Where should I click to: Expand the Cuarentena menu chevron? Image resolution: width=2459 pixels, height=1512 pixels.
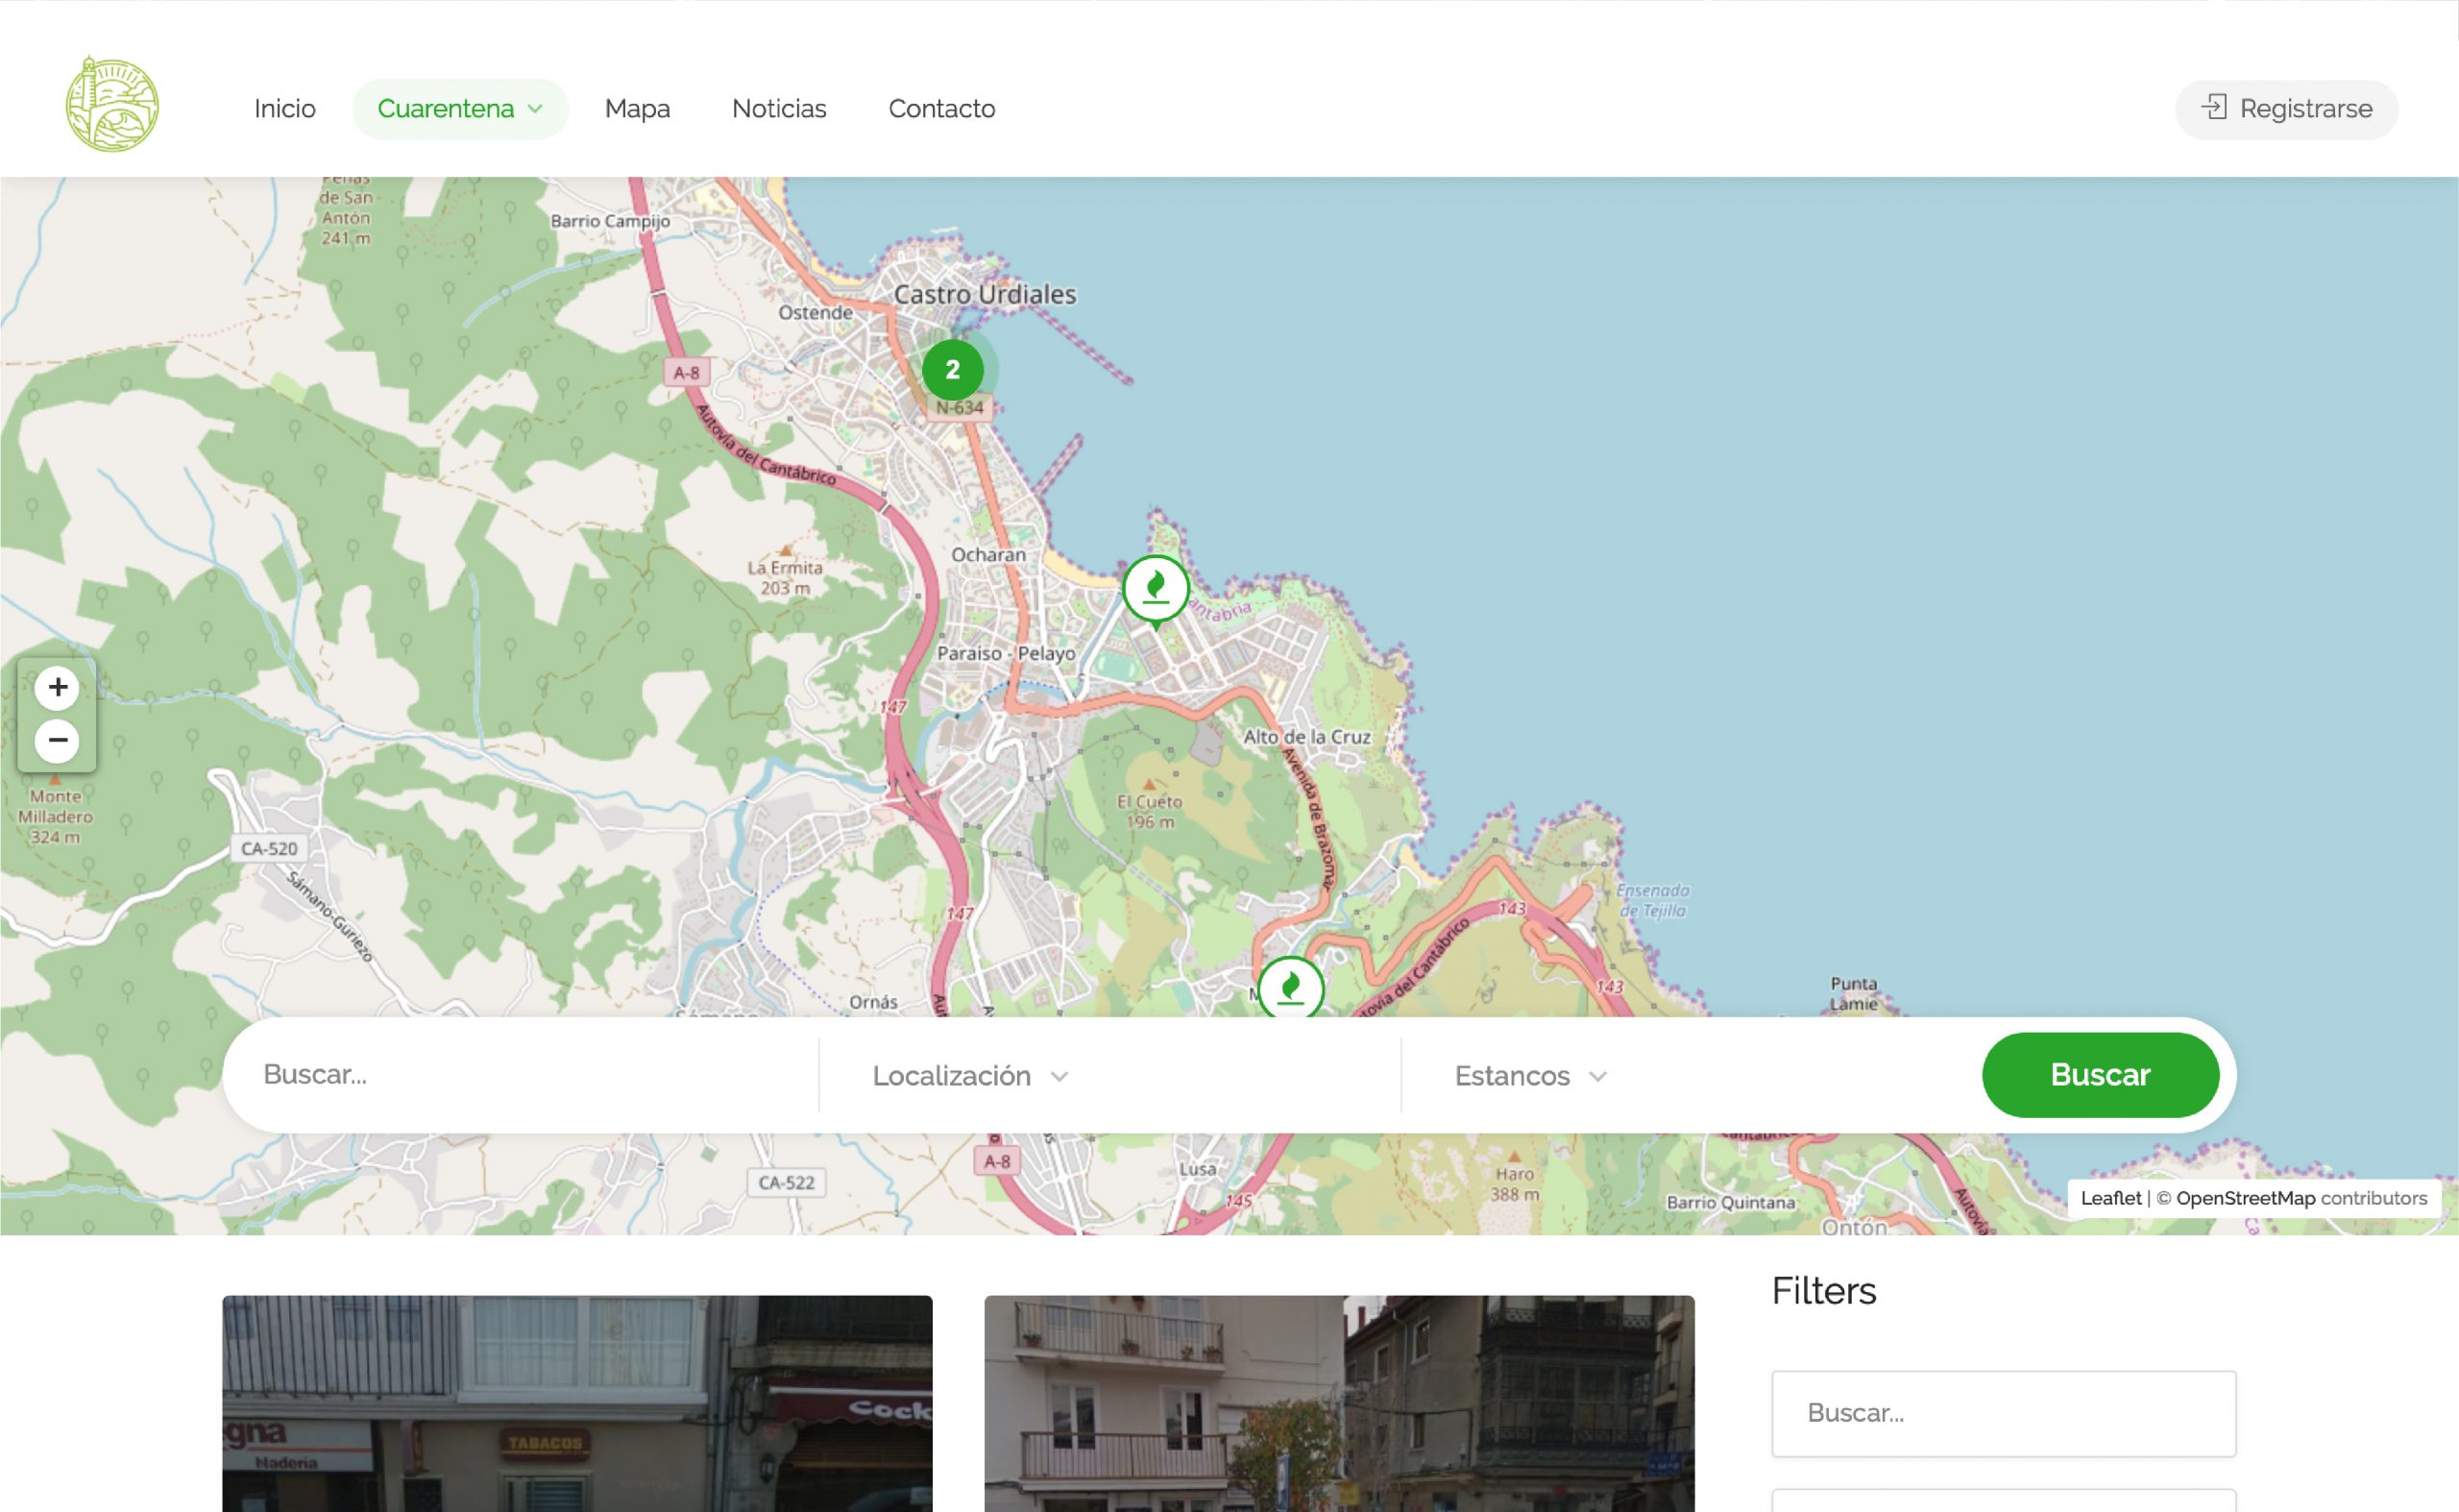pyautogui.click(x=536, y=109)
